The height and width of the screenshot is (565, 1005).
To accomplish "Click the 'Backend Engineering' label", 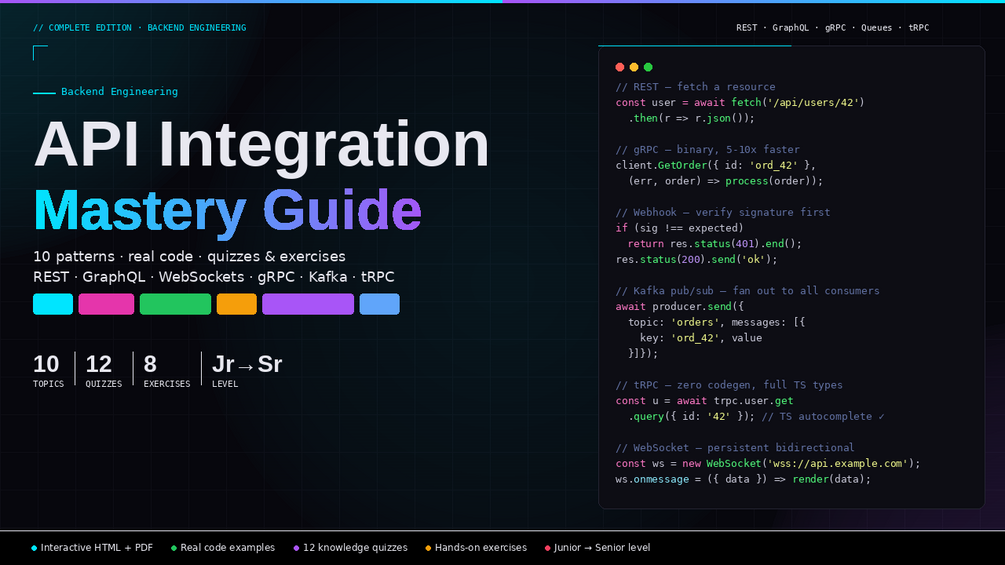I will 119,92.
